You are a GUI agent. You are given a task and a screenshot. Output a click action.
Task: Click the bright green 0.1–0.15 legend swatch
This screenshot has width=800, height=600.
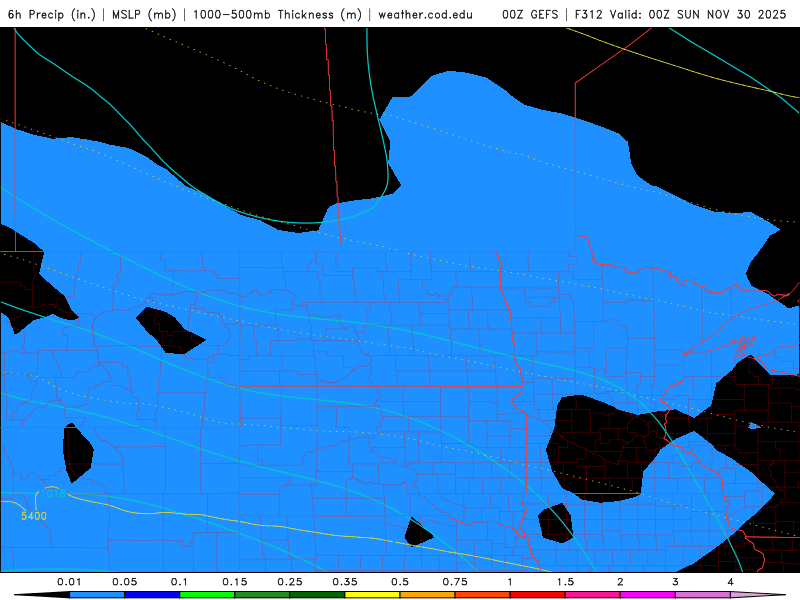207,595
